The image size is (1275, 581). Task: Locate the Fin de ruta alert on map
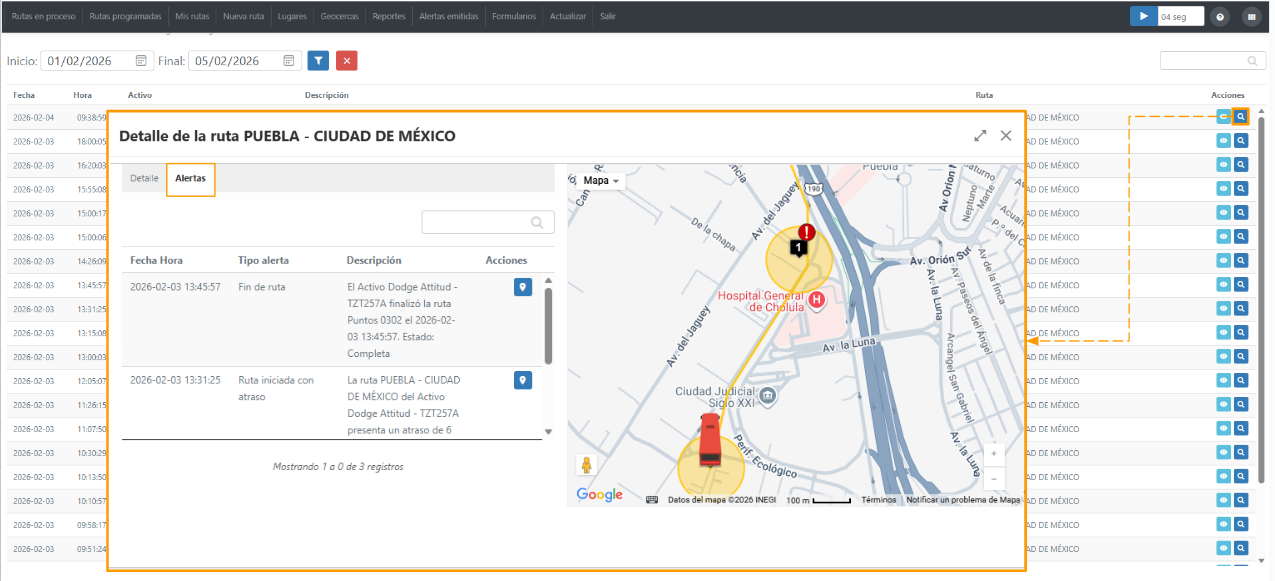[522, 287]
